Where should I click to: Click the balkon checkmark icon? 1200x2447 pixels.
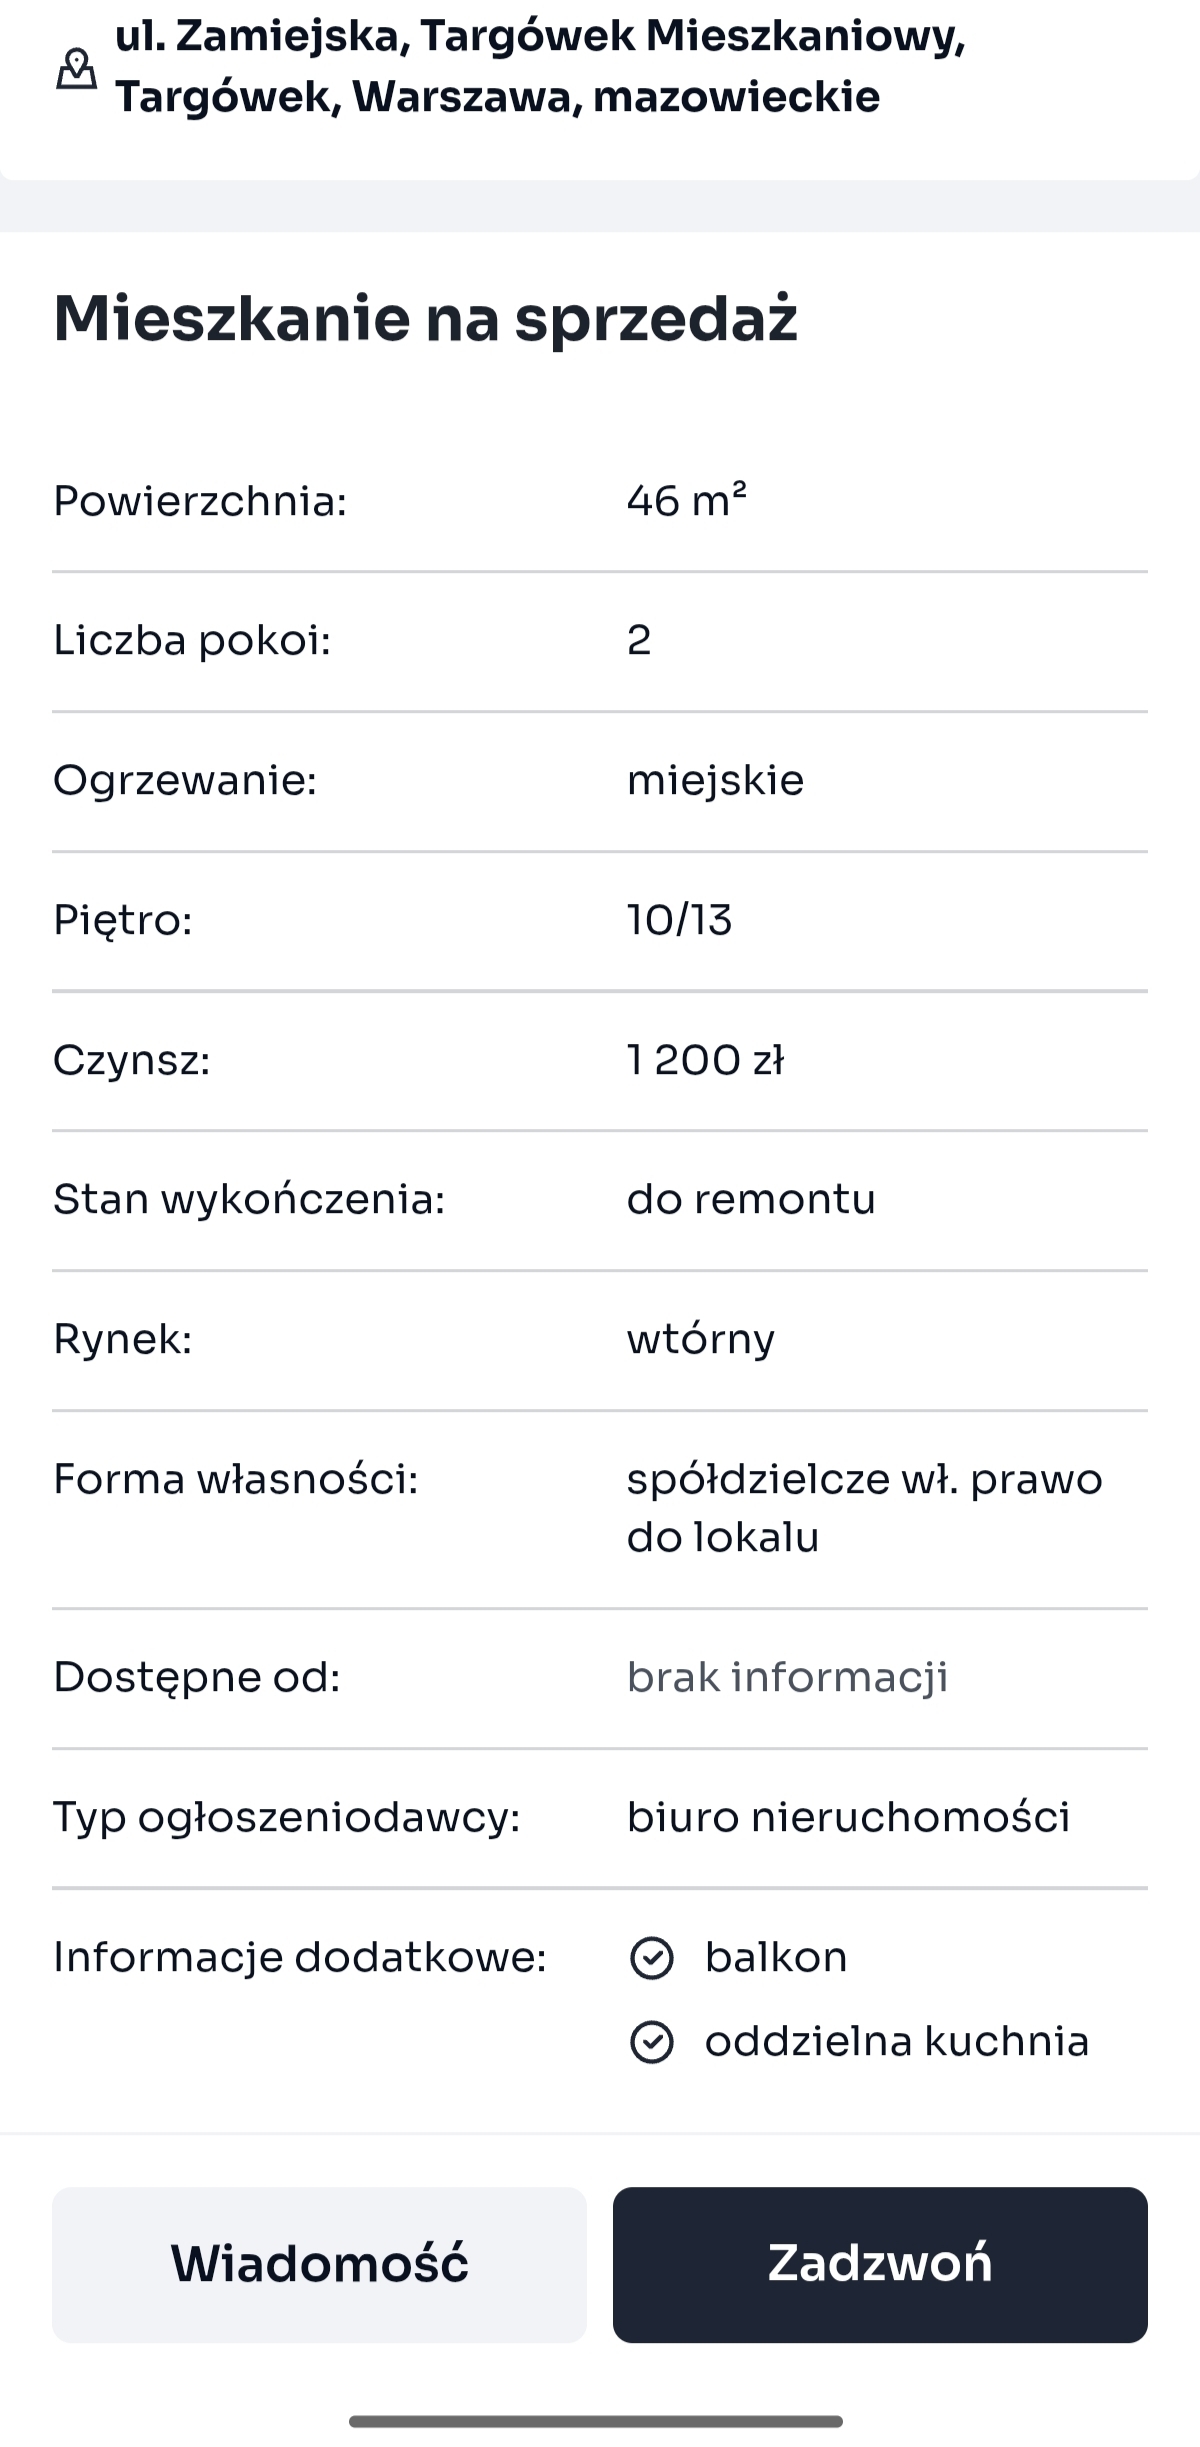point(651,1958)
